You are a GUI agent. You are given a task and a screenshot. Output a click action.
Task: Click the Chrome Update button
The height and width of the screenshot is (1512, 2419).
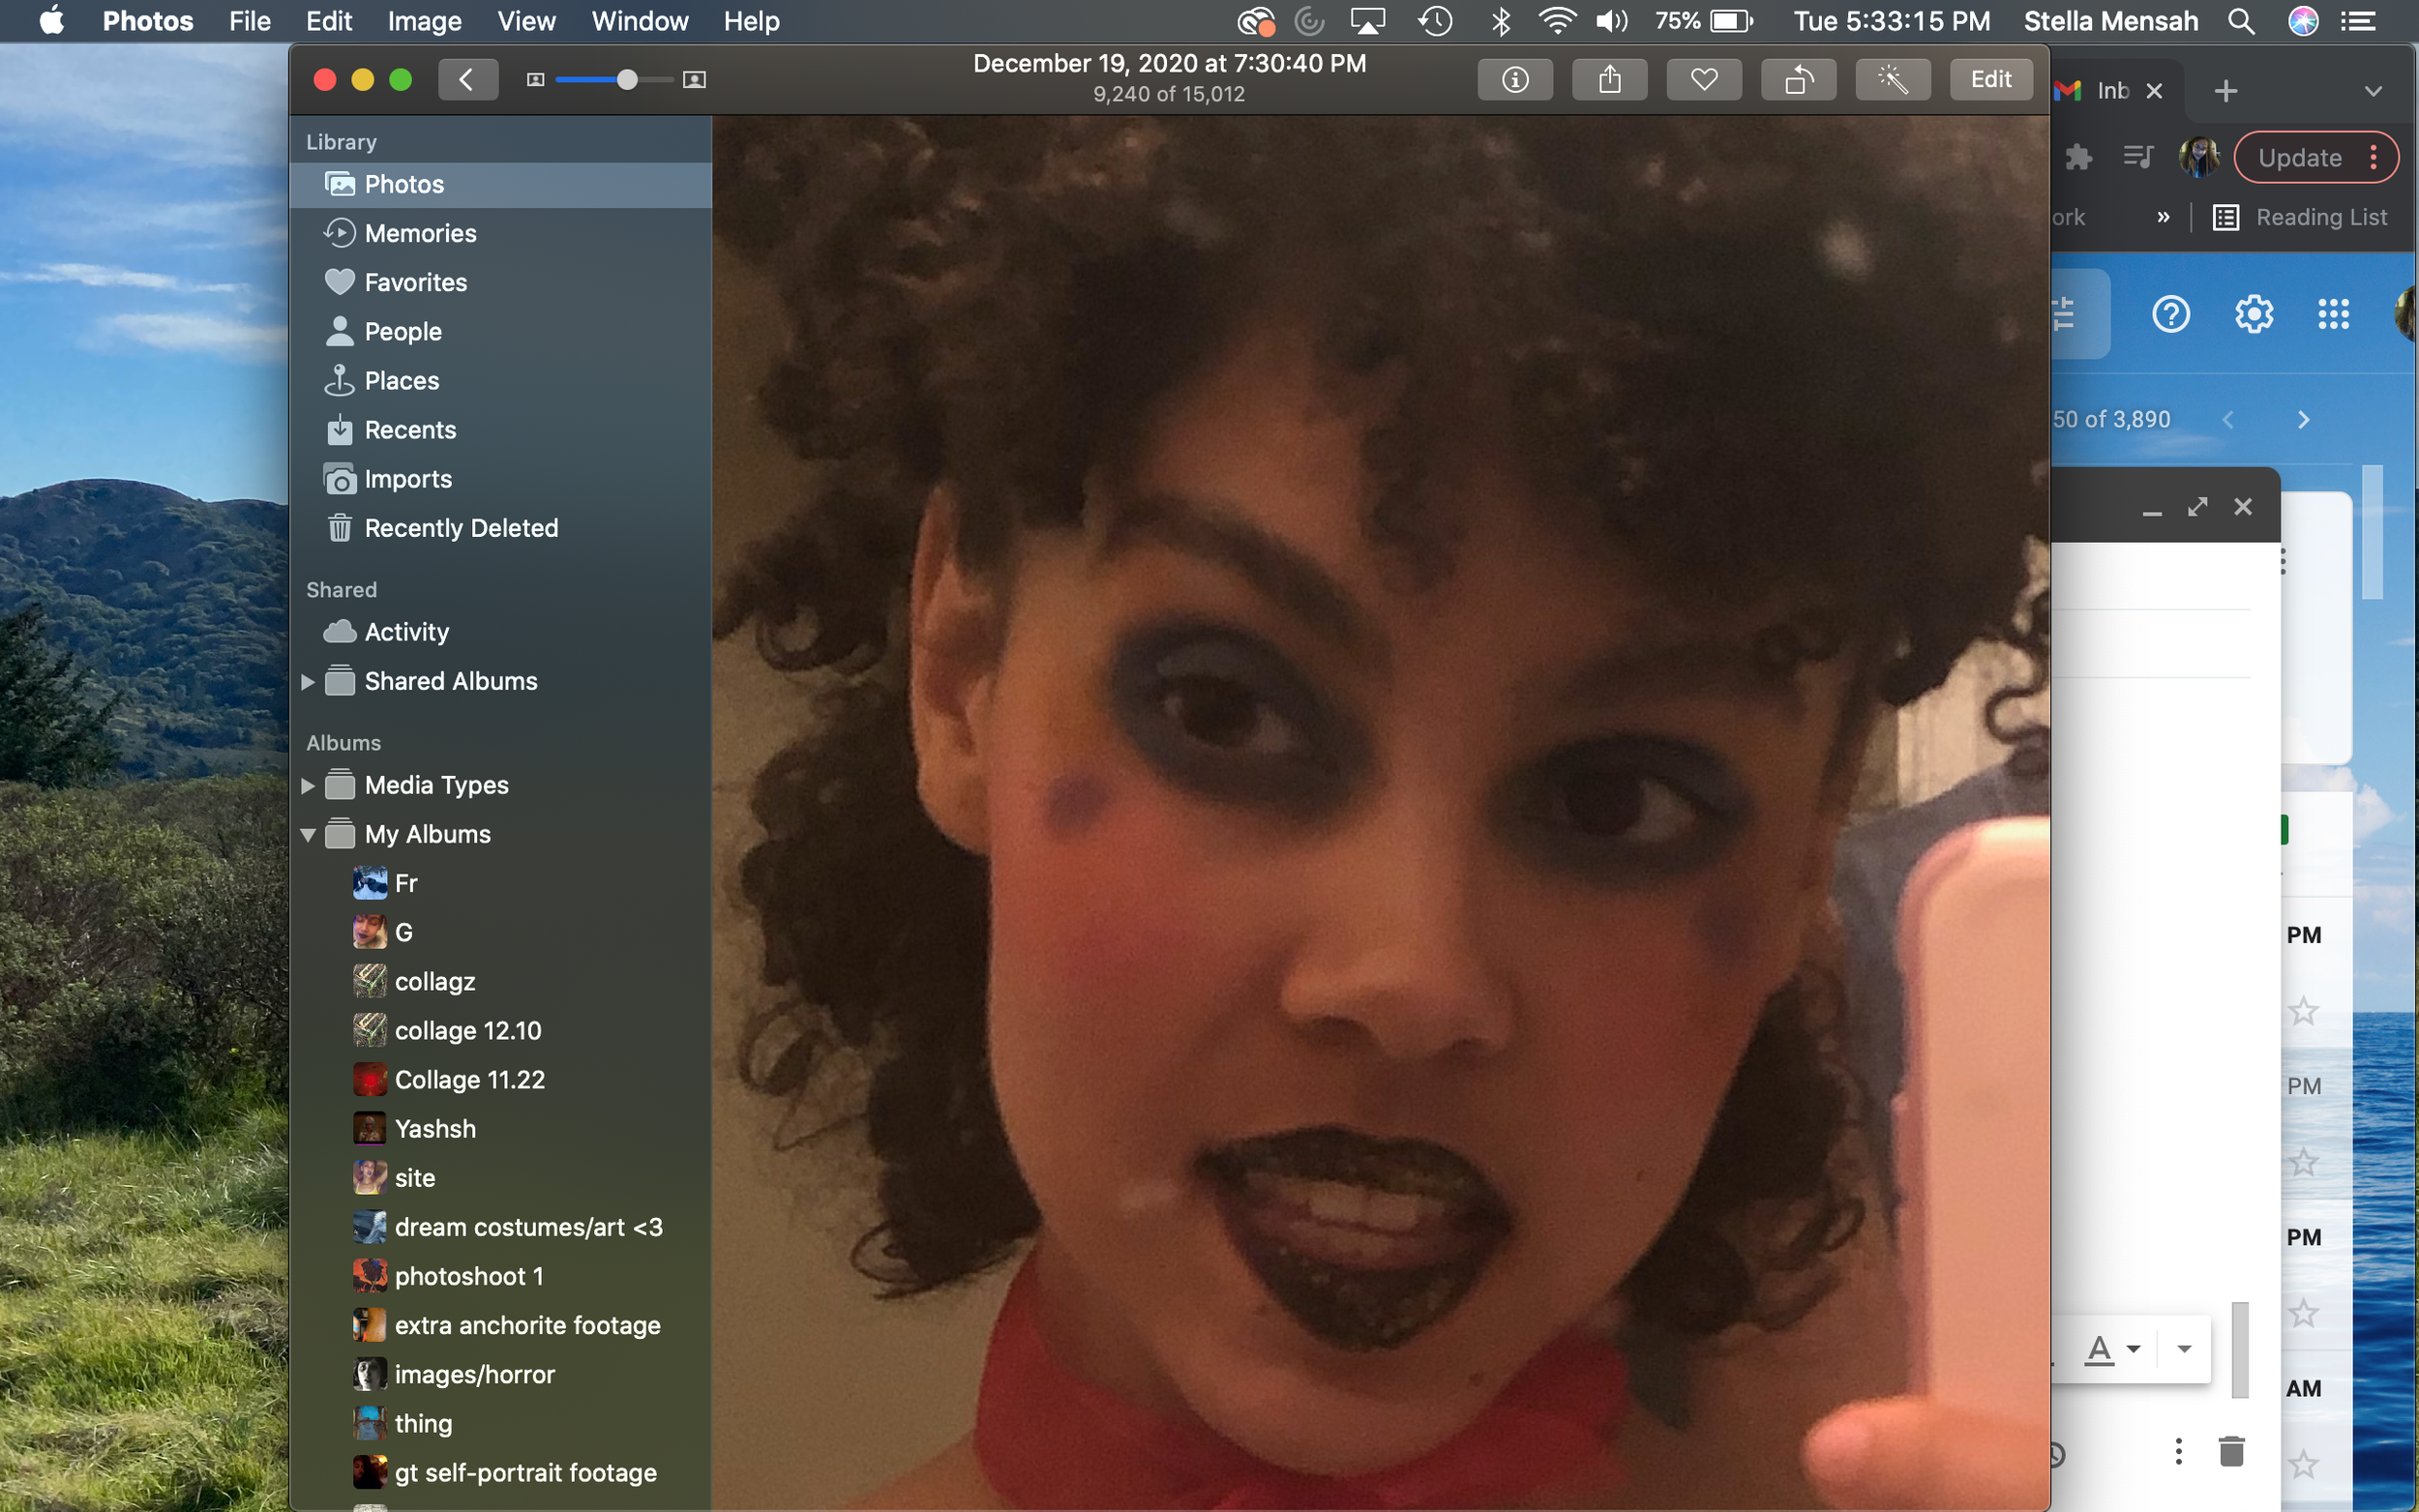point(2299,158)
